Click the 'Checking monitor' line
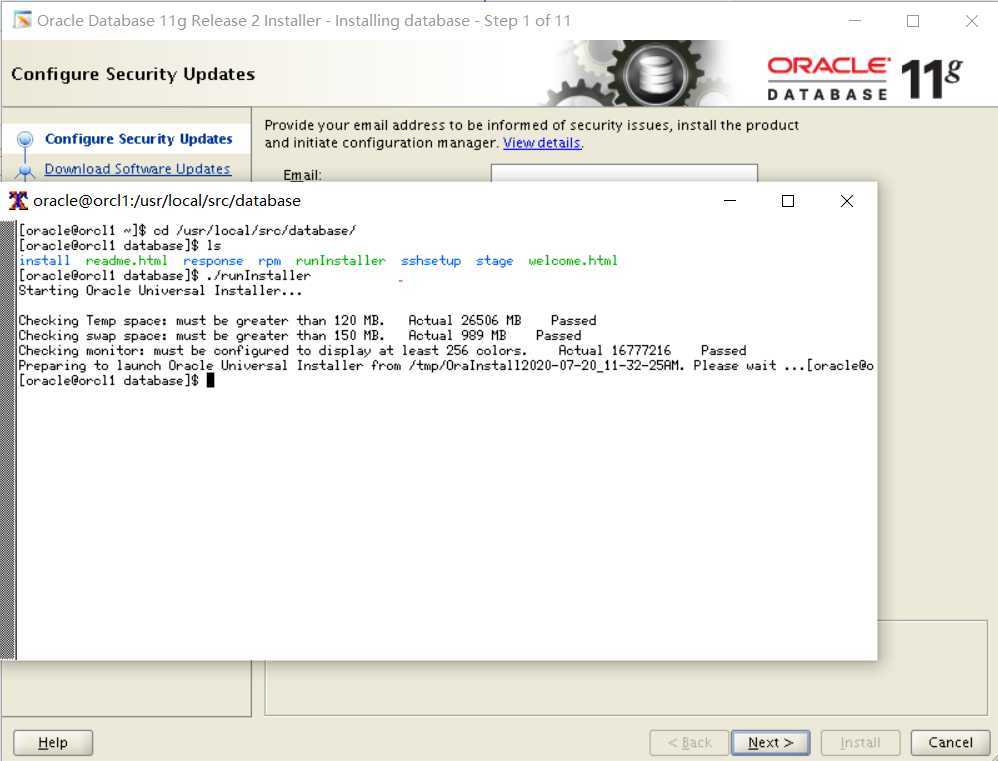This screenshot has width=998, height=761. pyautogui.click(x=382, y=350)
